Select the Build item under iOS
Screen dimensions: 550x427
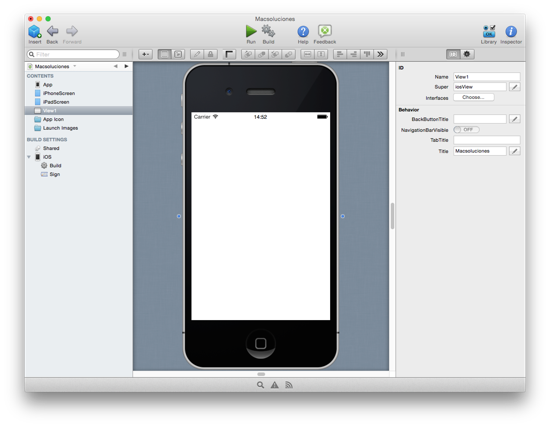pyautogui.click(x=79, y=166)
